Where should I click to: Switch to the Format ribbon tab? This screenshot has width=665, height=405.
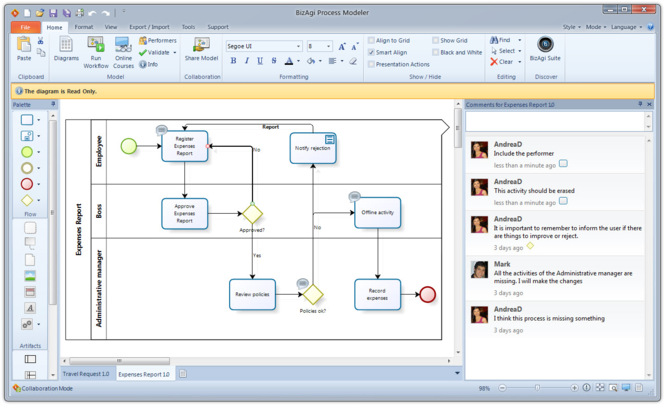click(83, 27)
